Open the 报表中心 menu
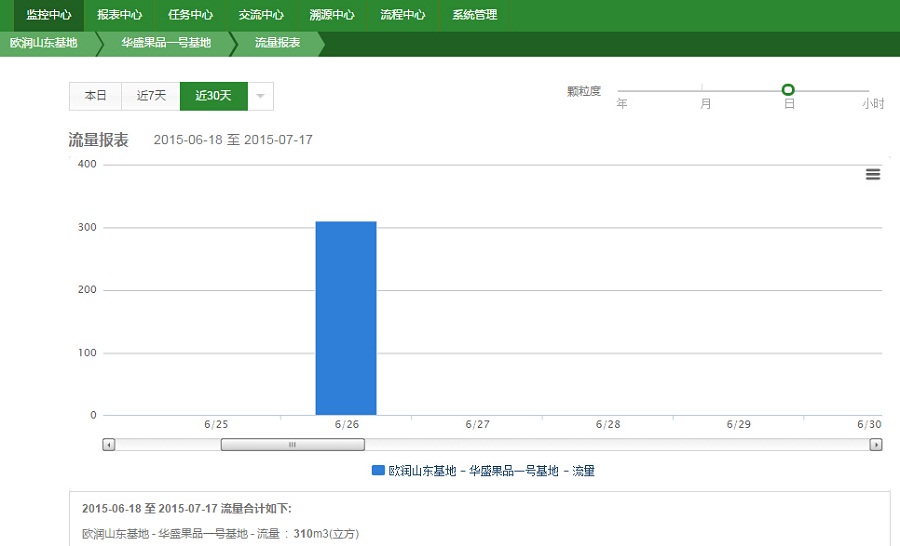 [120, 15]
